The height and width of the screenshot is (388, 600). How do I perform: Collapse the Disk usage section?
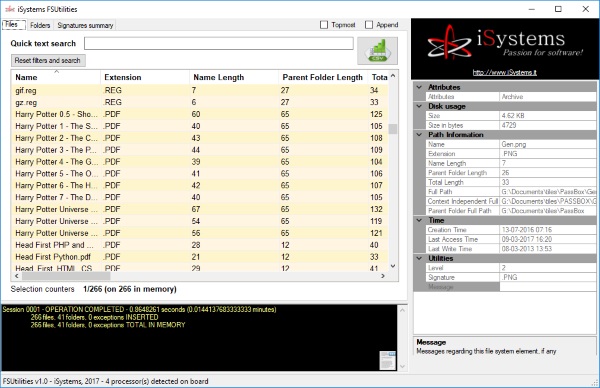tap(419, 106)
